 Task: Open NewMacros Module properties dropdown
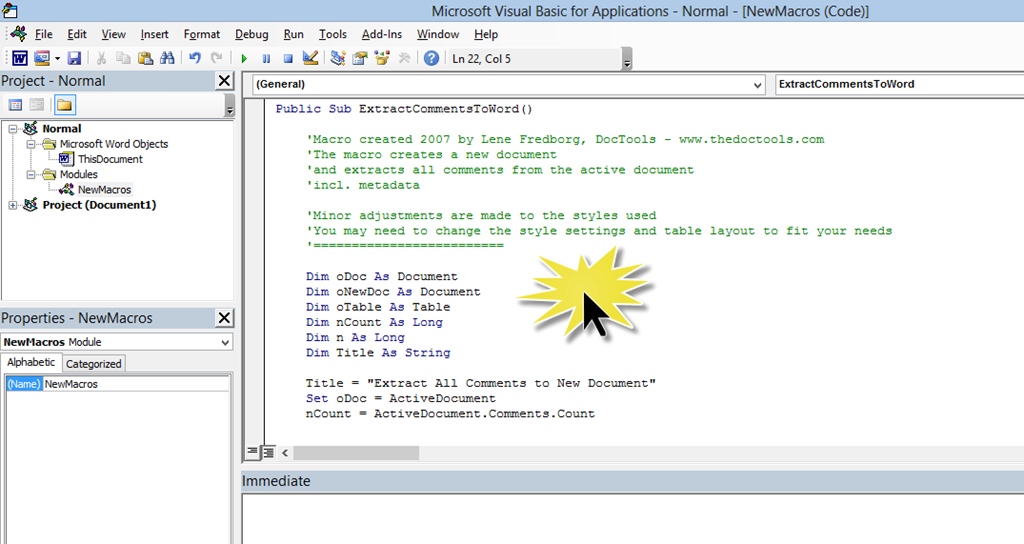click(x=225, y=342)
